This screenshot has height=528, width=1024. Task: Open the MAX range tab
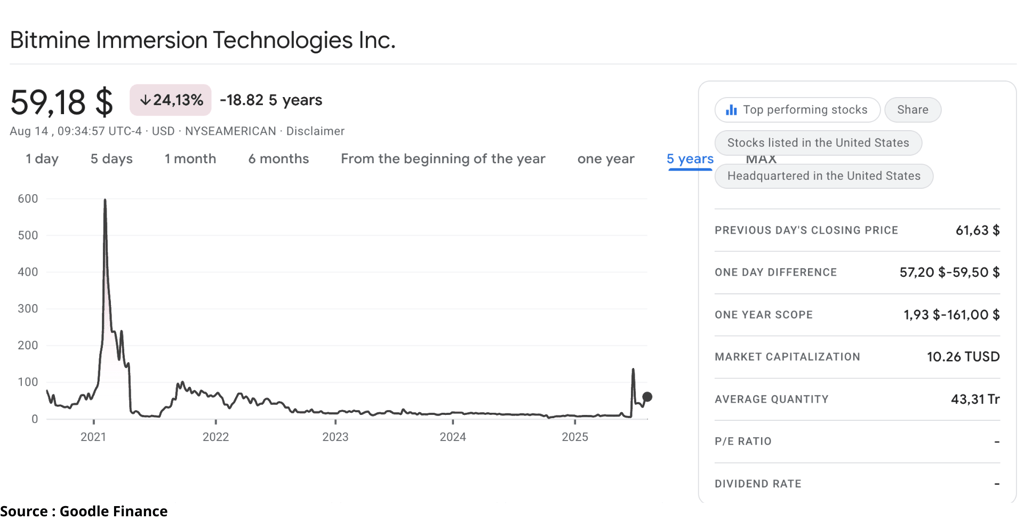click(761, 159)
